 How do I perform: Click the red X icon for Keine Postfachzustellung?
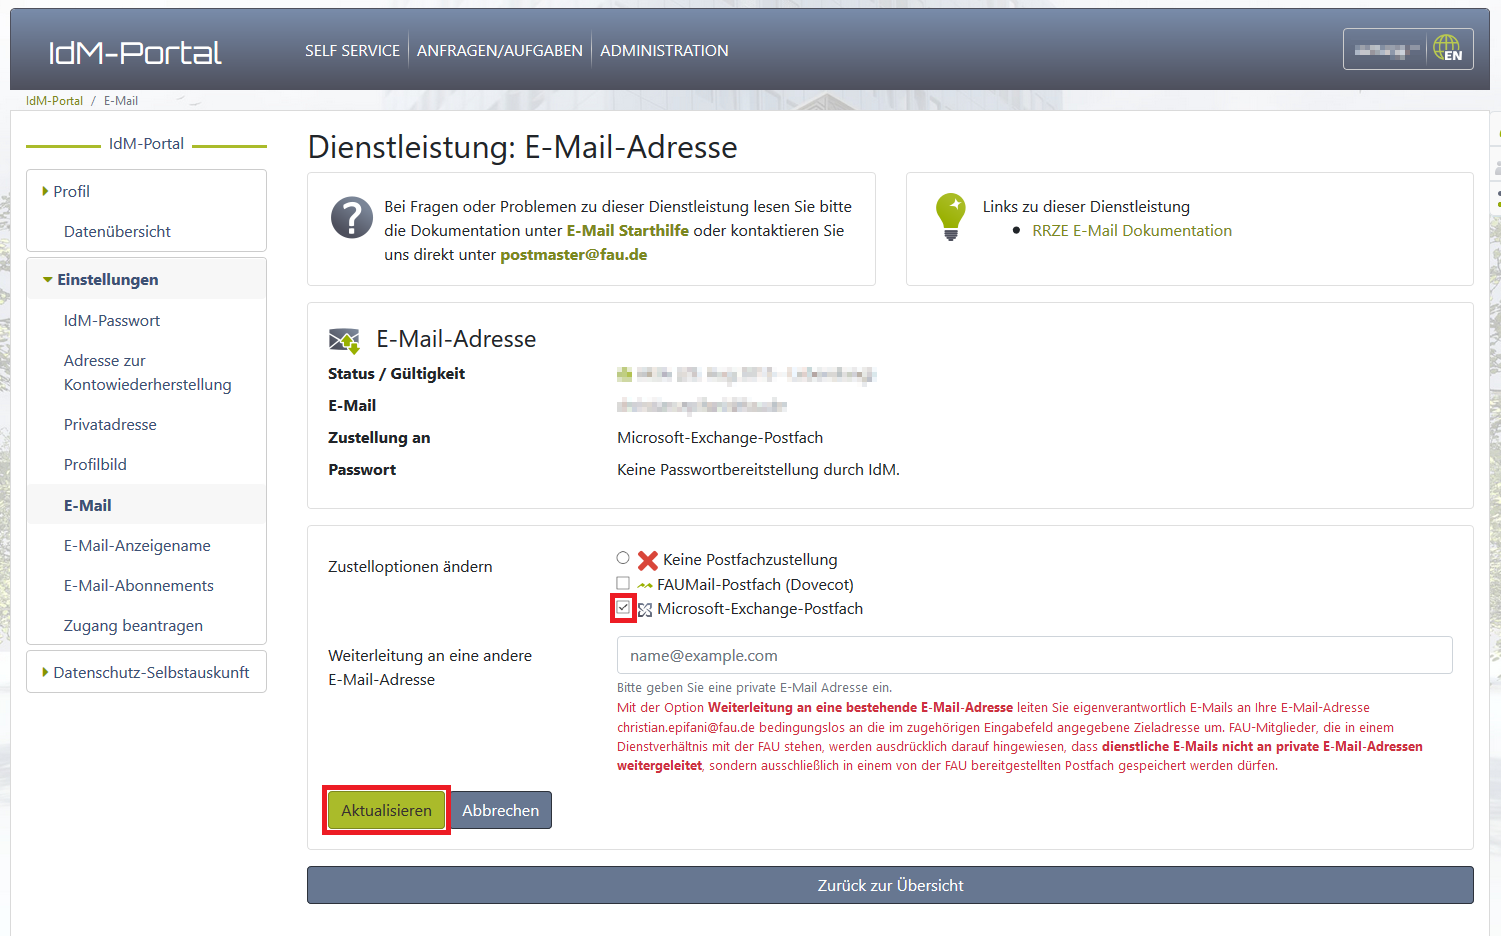click(648, 560)
